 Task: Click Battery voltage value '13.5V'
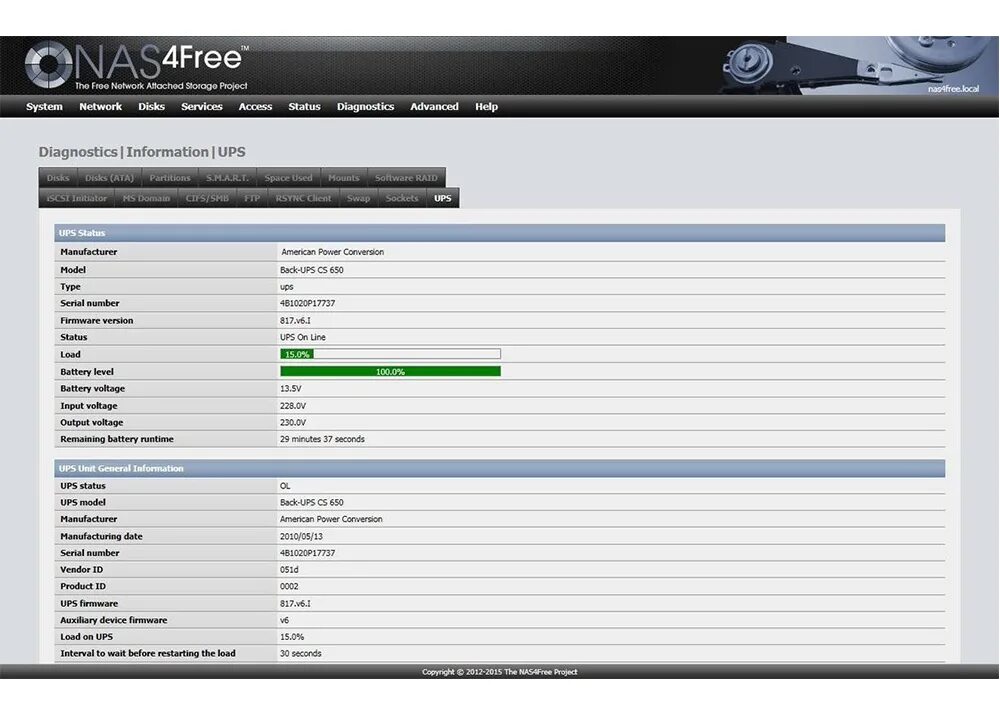tap(290, 388)
